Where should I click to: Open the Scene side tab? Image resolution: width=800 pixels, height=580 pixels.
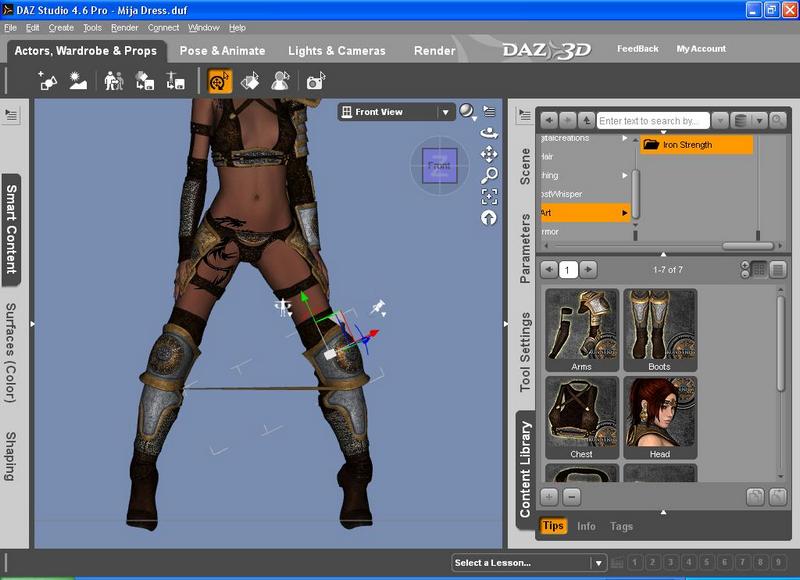click(x=524, y=166)
